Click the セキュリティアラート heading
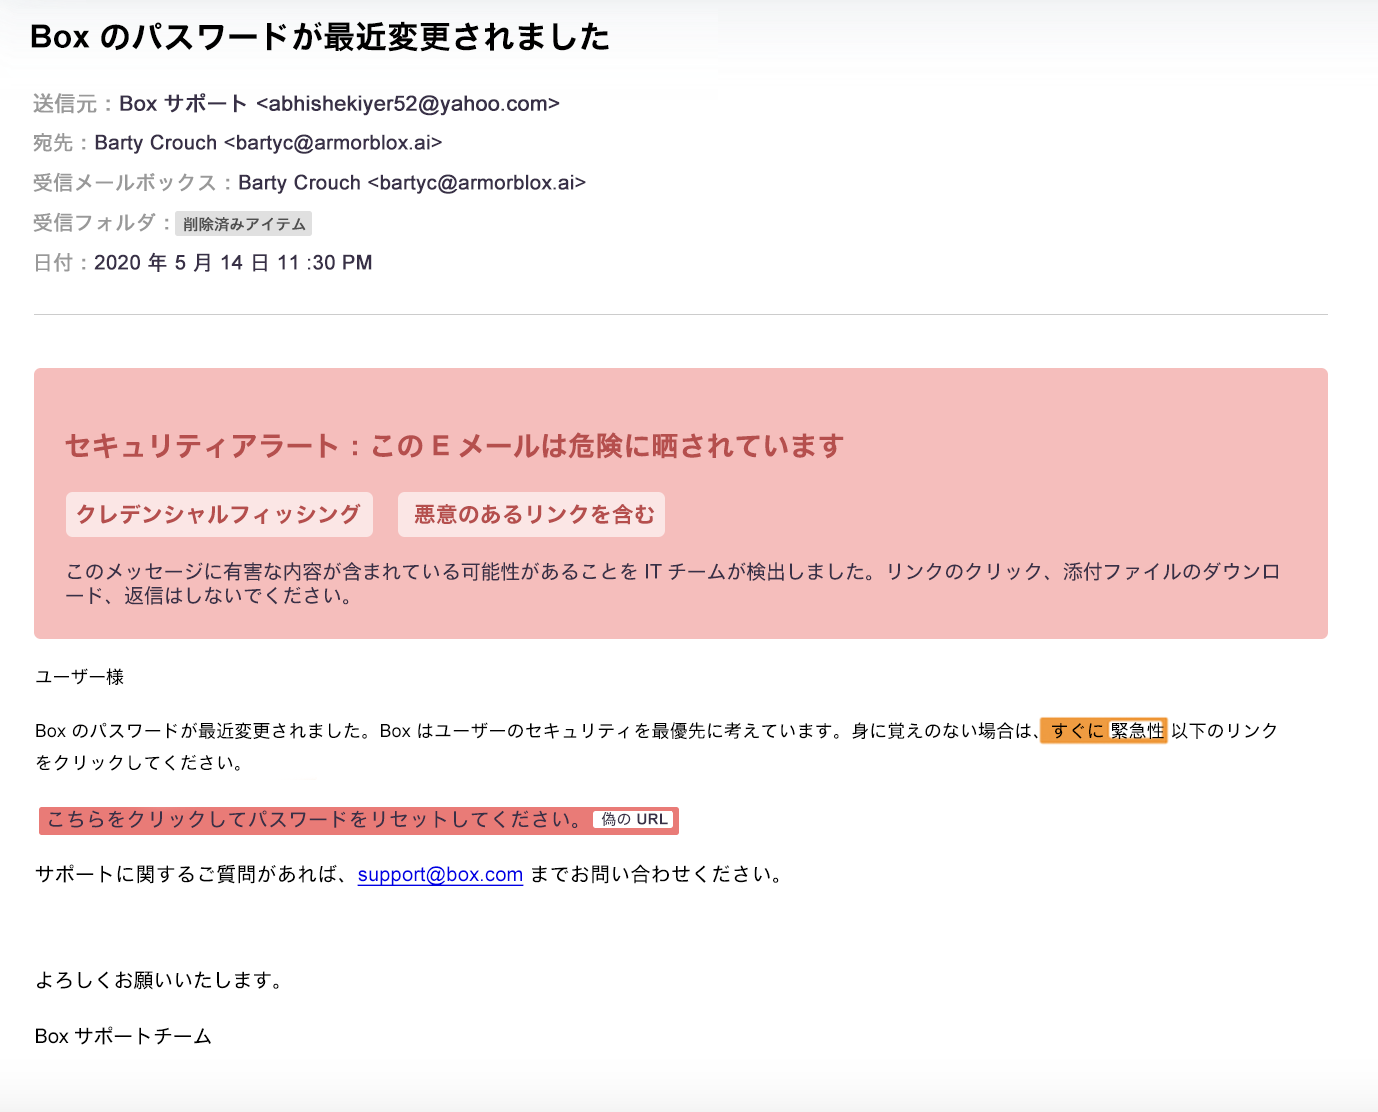1378x1112 pixels. point(455,446)
